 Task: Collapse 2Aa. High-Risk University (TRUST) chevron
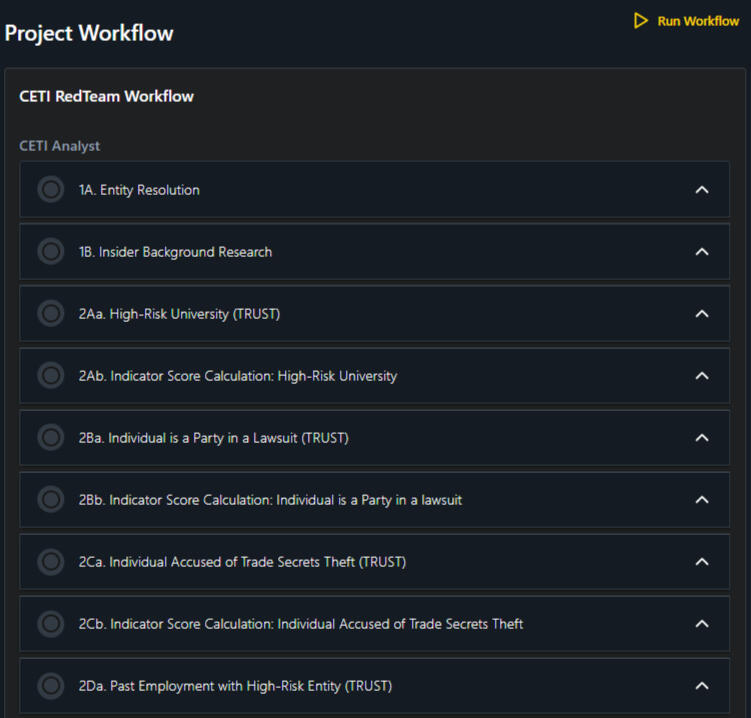pyautogui.click(x=702, y=314)
